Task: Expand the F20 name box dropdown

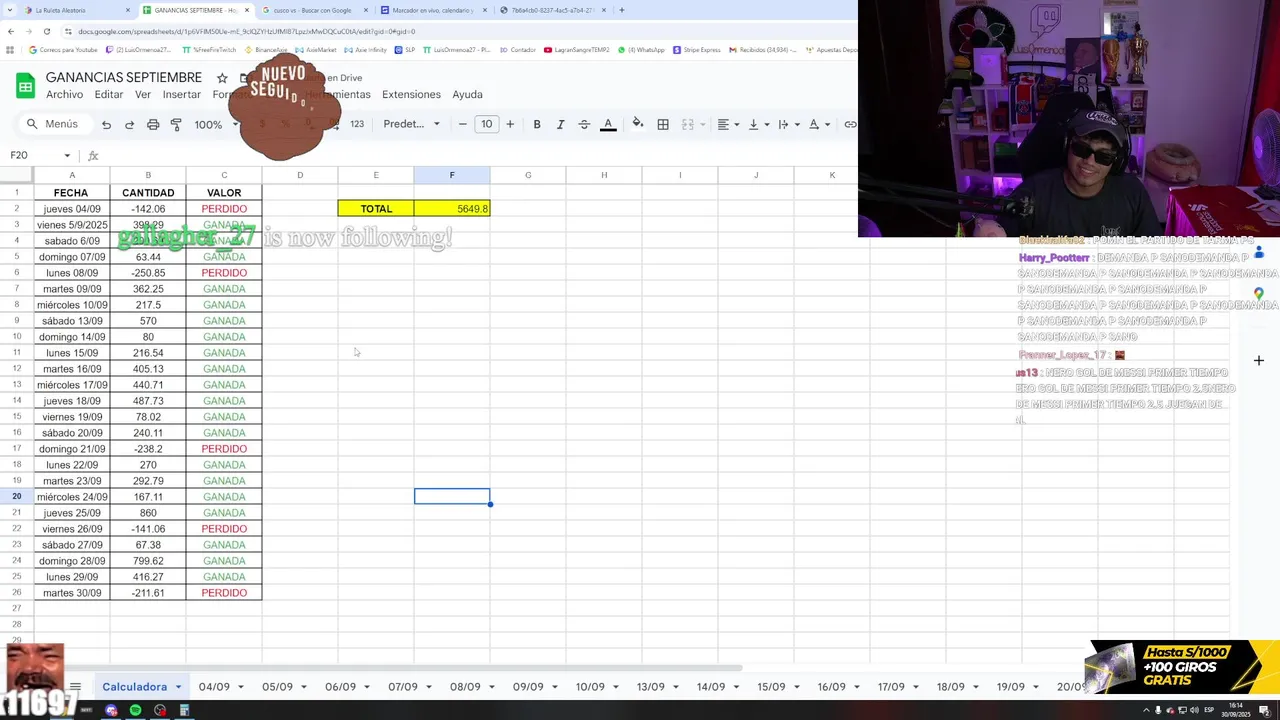Action: pos(67,155)
